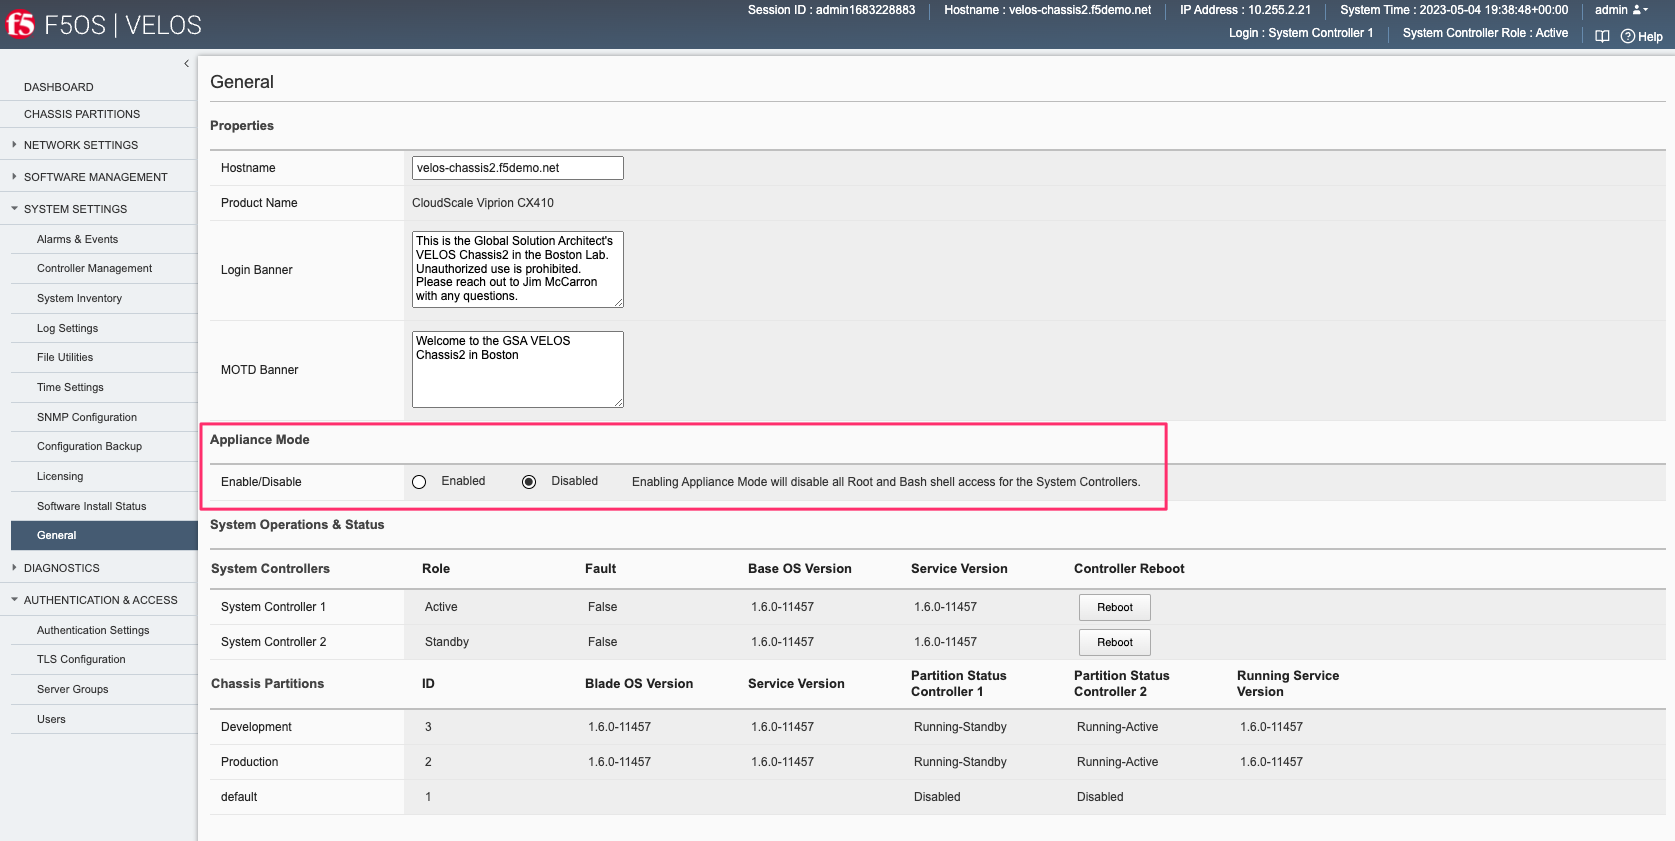This screenshot has width=1675, height=841.
Task: Open Time Settings
Action: click(x=70, y=387)
